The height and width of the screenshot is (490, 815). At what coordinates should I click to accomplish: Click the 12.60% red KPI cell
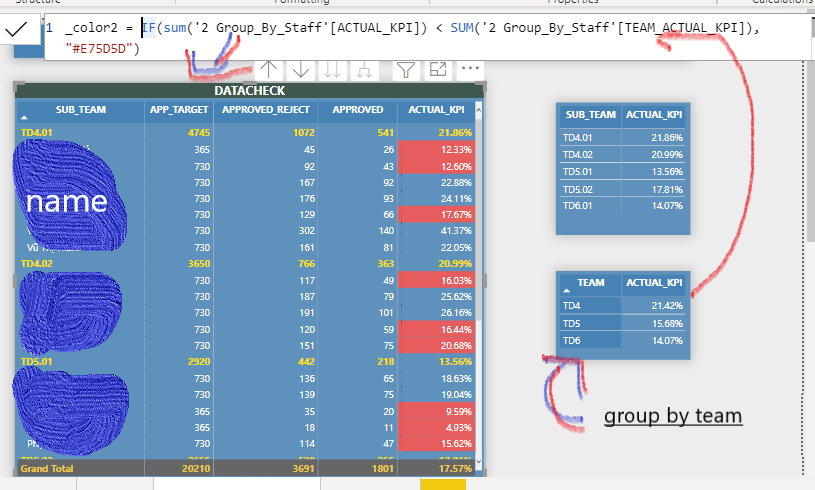(x=436, y=166)
